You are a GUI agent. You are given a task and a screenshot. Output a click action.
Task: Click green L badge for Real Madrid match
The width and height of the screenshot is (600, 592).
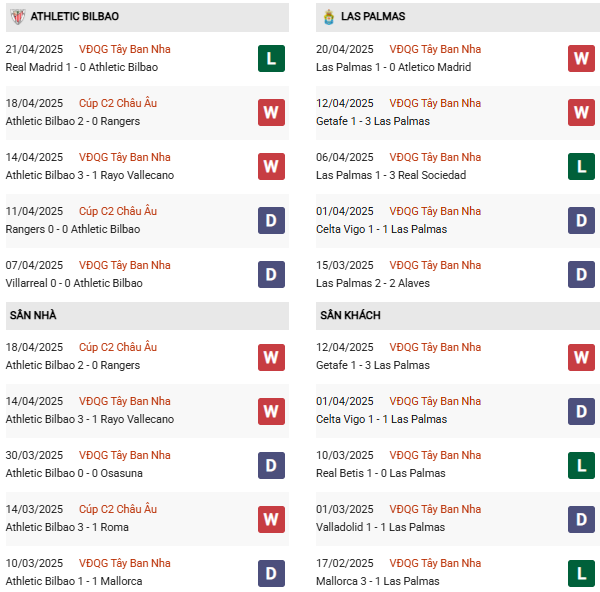pyautogui.click(x=271, y=58)
